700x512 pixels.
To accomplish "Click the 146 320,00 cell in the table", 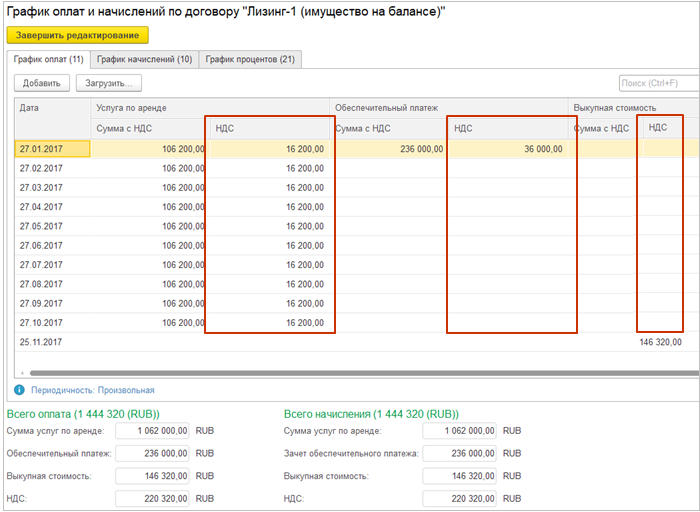I will [x=660, y=342].
